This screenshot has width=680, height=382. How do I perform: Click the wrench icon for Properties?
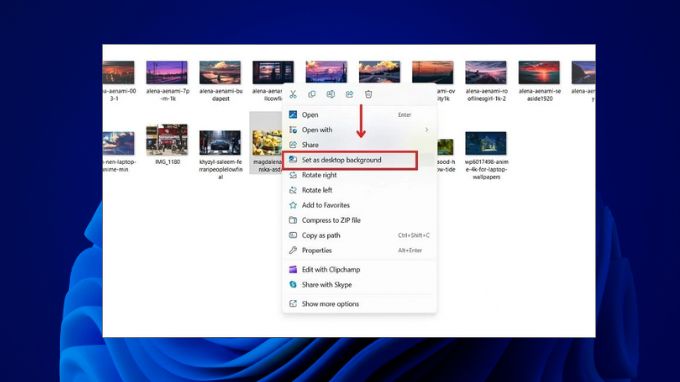(x=293, y=250)
